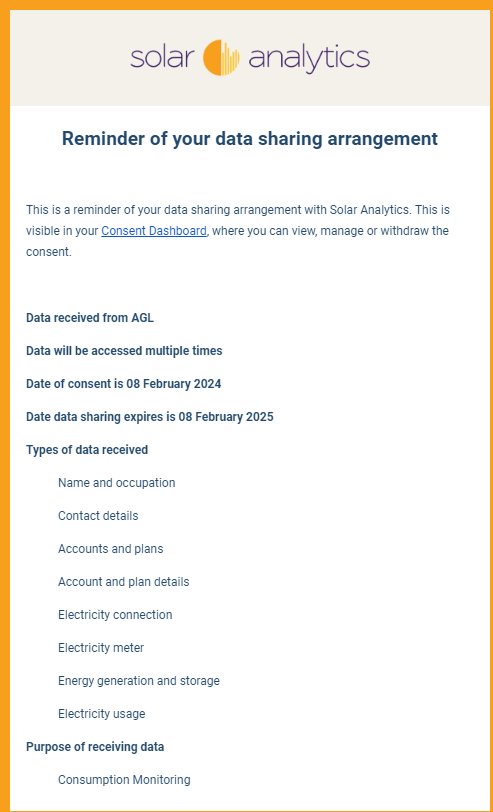The height and width of the screenshot is (812, 493).
Task: Select the 'Electricity meter' item
Action: [101, 647]
